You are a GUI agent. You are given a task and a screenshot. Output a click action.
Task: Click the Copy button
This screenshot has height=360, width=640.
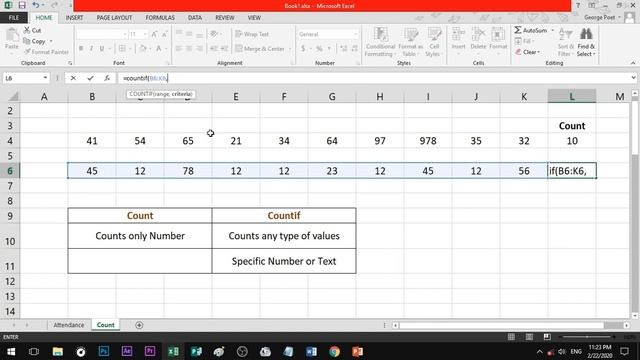[x=35, y=41]
